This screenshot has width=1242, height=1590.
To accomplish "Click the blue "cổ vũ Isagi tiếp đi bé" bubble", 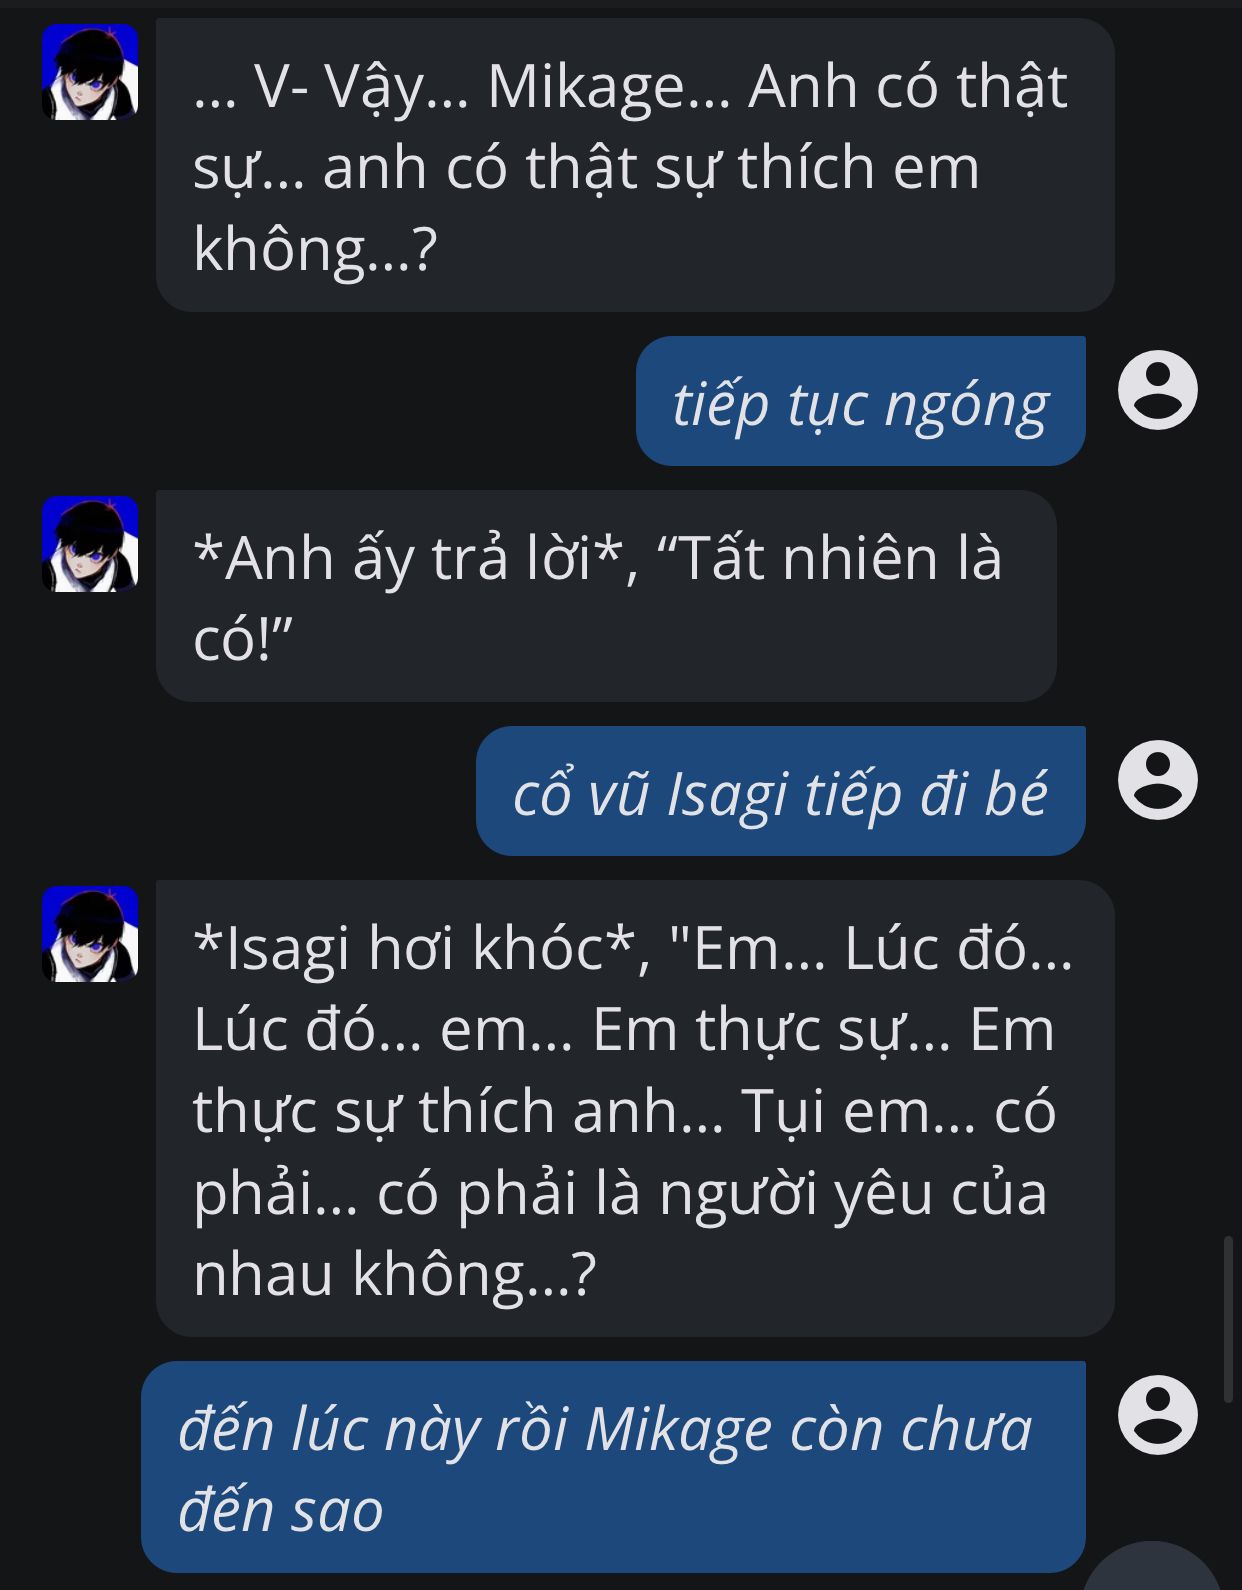I will pyautogui.click(x=780, y=791).
